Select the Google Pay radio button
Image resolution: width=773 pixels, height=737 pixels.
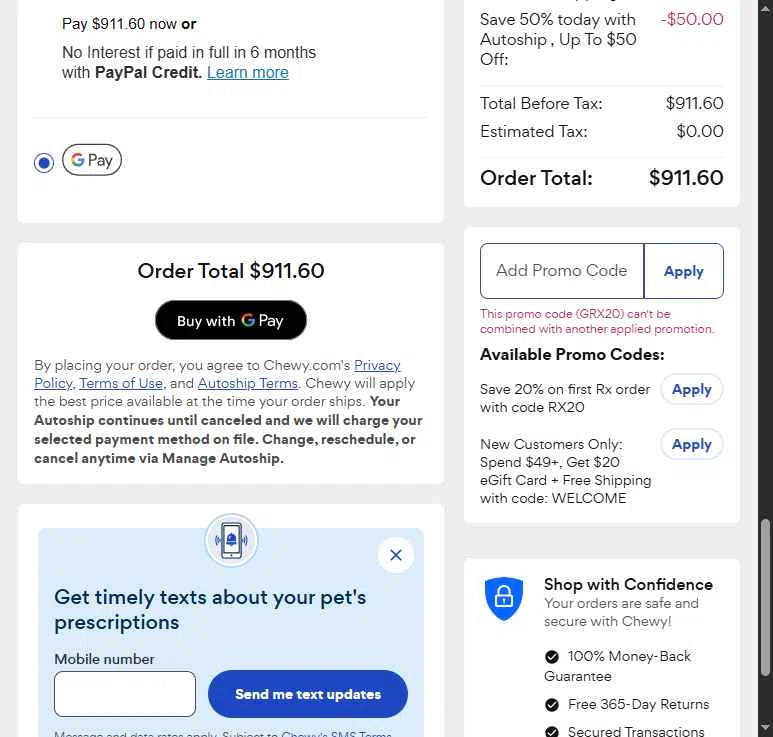point(44,162)
